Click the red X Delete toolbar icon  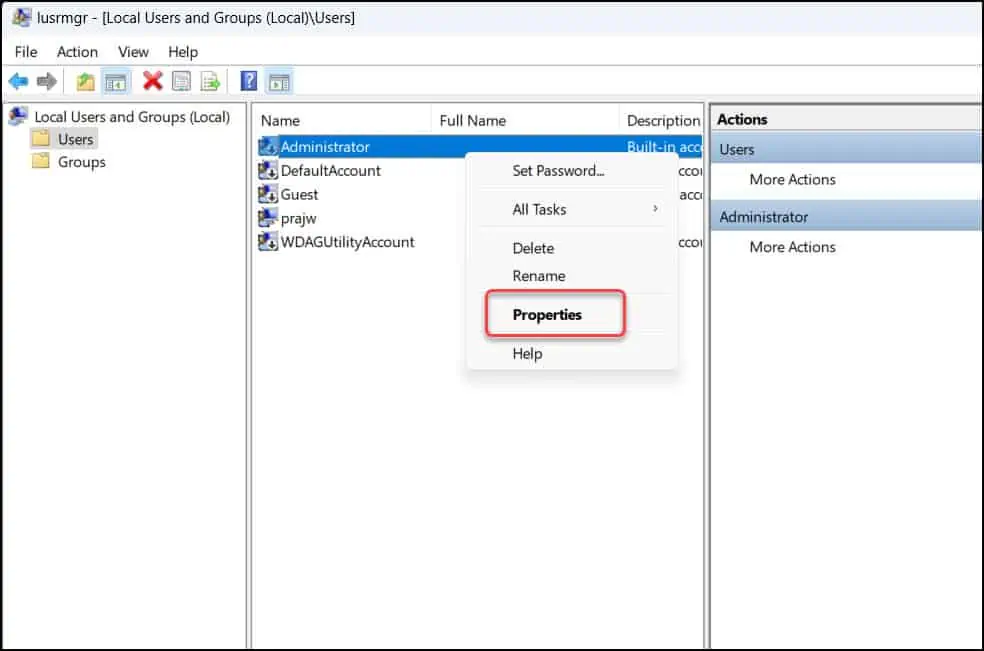click(152, 81)
